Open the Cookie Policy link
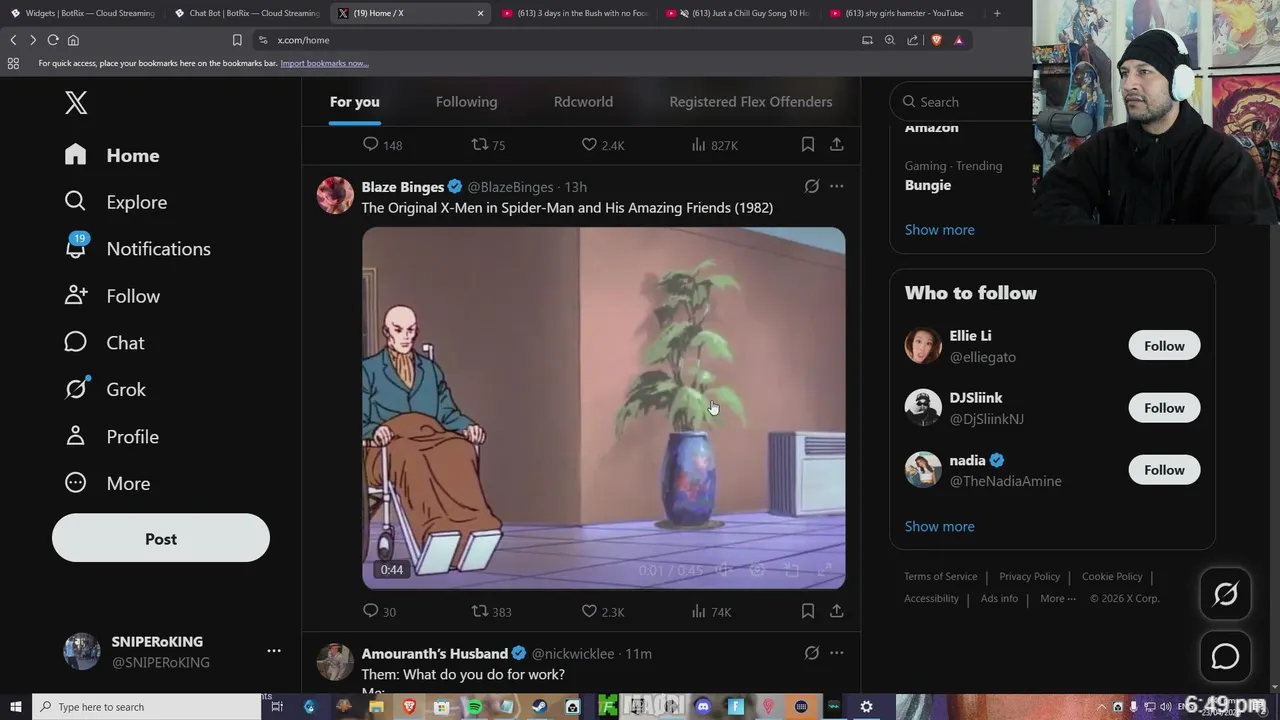This screenshot has width=1280, height=720. point(1112,577)
